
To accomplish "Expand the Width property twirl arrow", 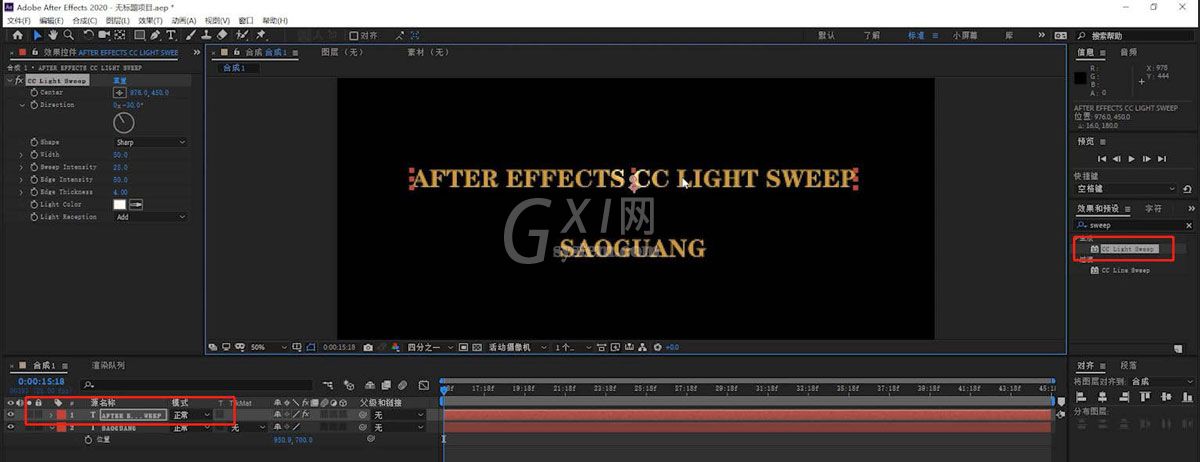I will pyautogui.click(x=21, y=155).
